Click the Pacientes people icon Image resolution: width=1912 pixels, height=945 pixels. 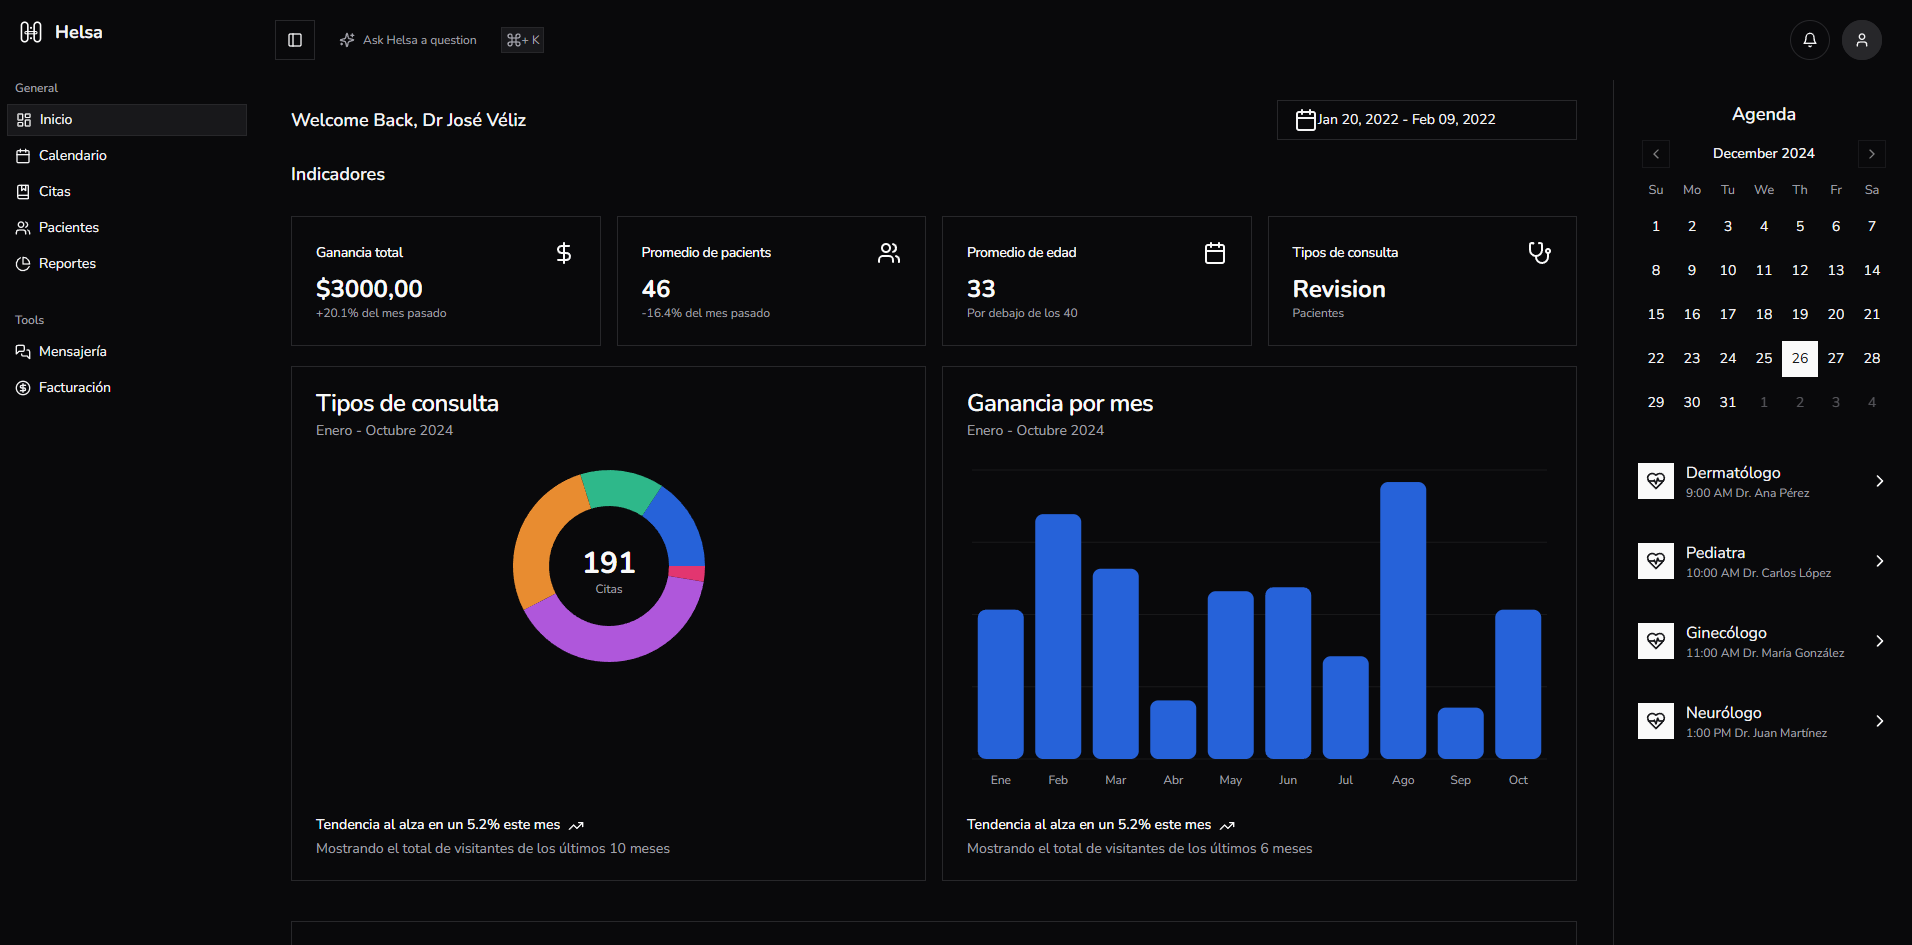pos(23,228)
